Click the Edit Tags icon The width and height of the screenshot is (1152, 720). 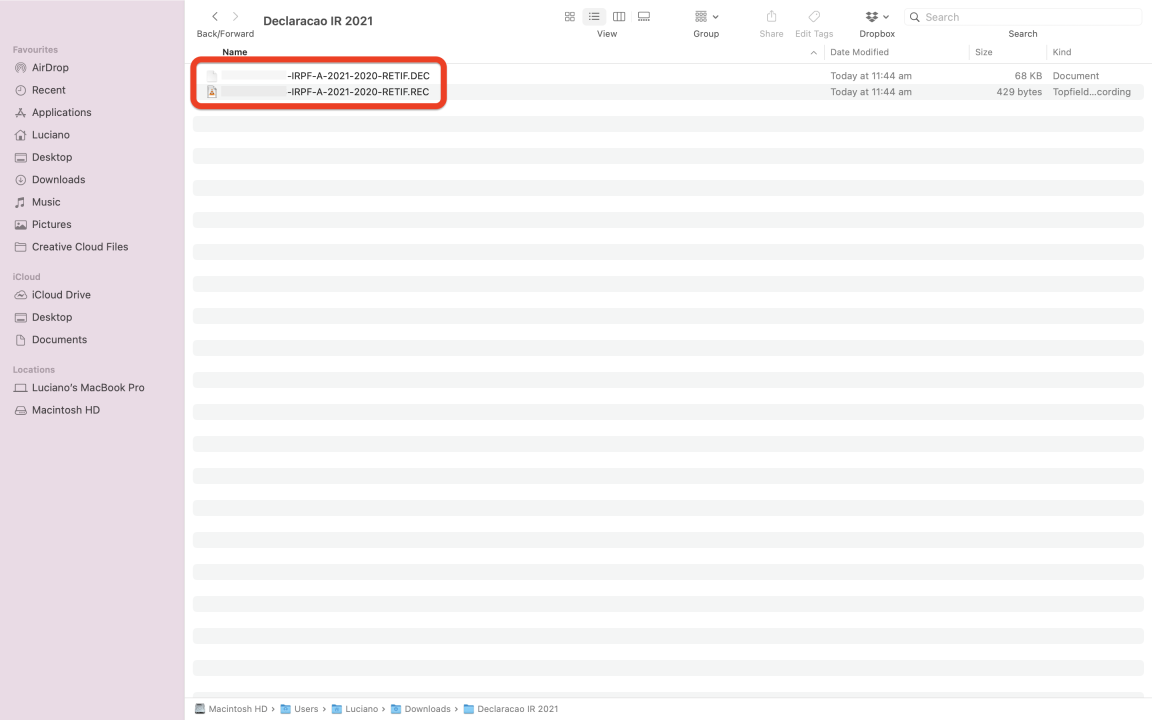814,17
